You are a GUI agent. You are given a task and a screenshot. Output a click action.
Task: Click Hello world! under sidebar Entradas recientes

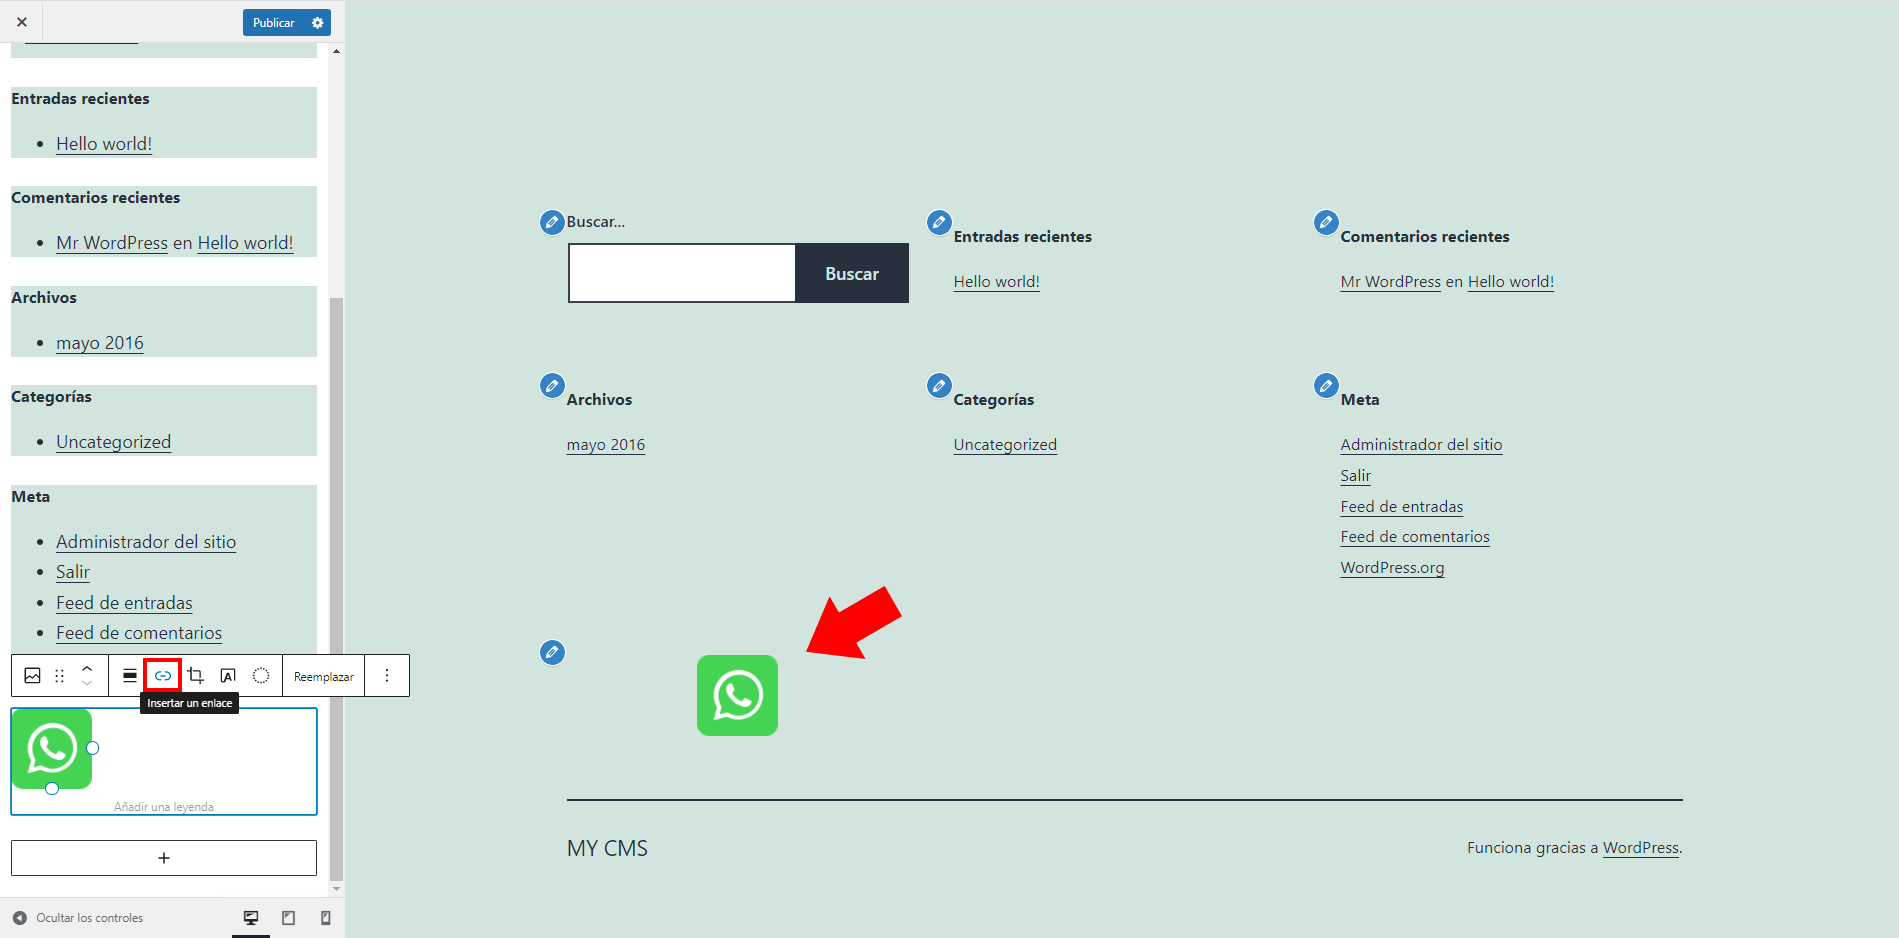(x=104, y=144)
